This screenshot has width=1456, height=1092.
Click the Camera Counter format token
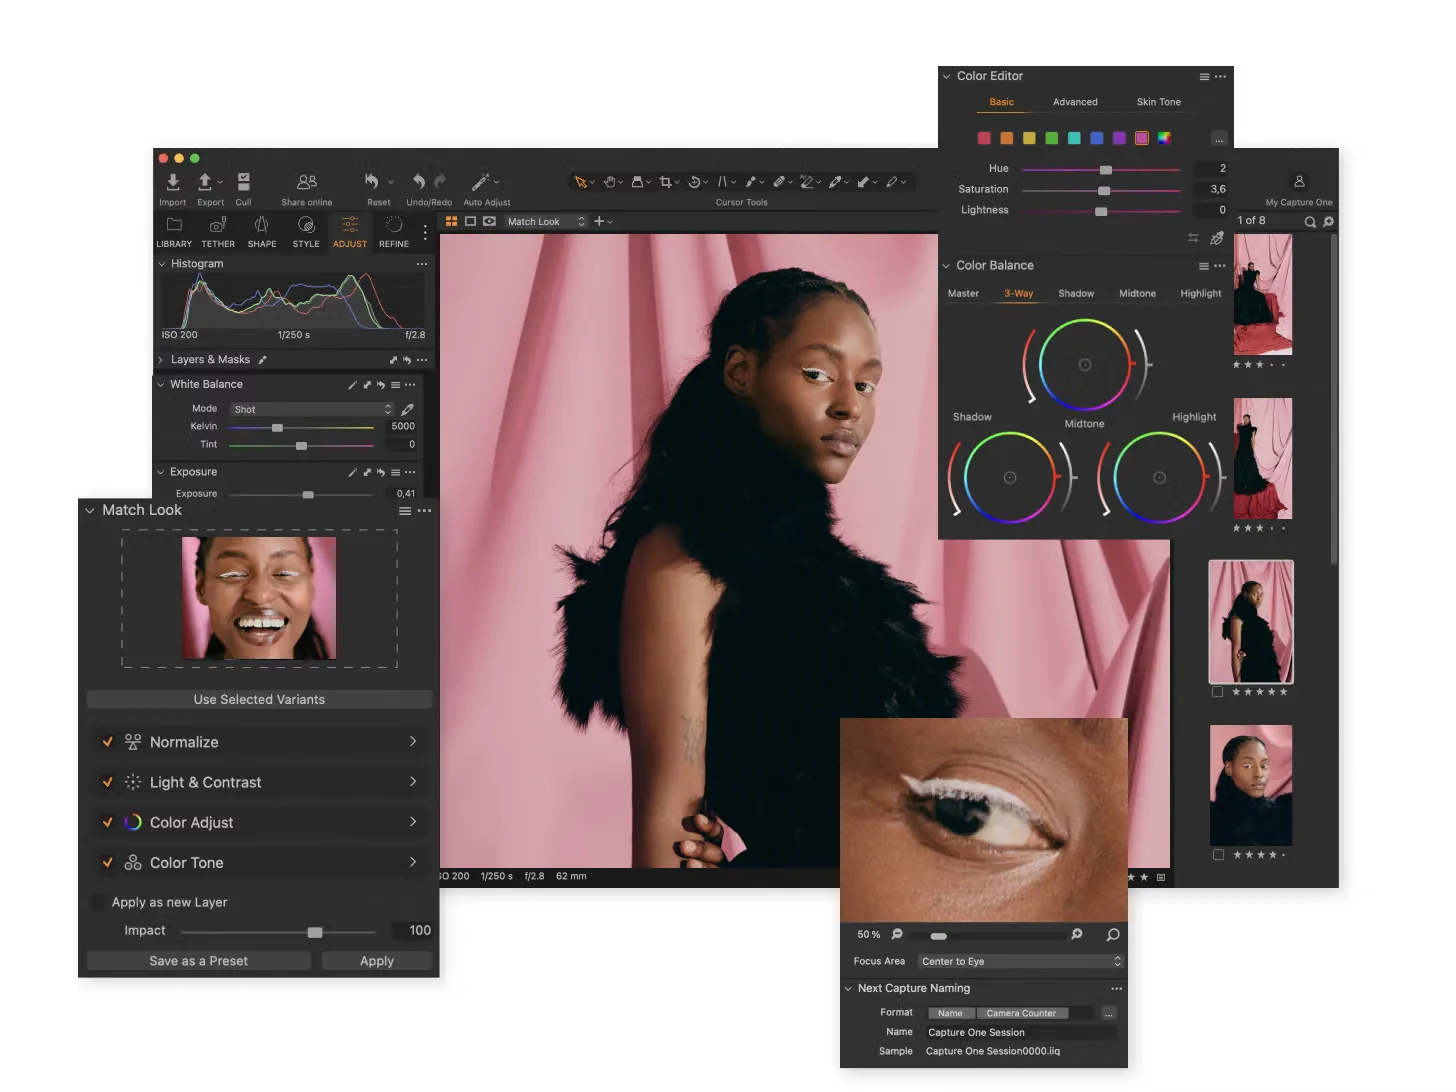1021,1013
